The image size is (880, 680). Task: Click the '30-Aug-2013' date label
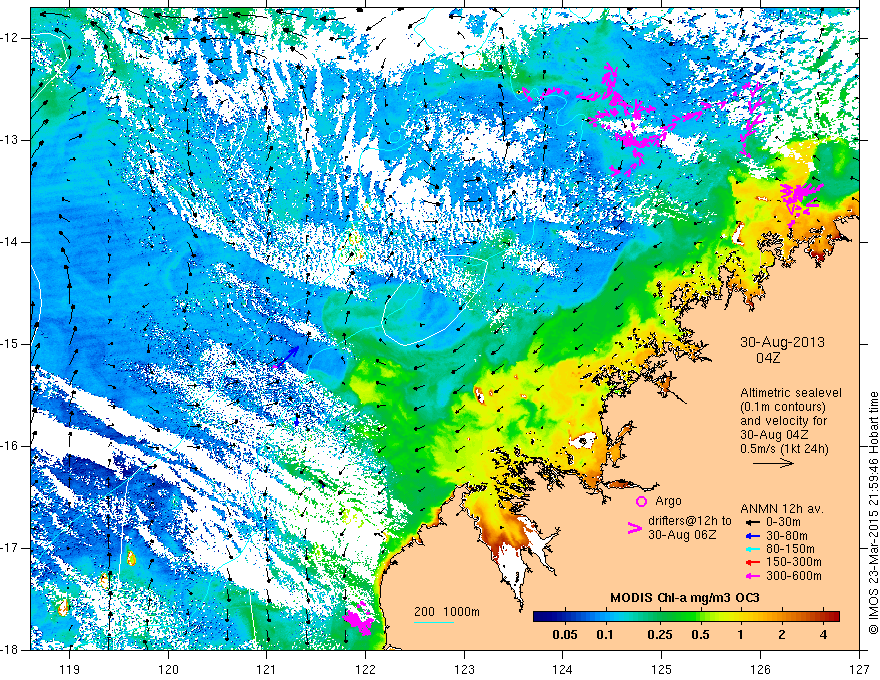(782, 342)
